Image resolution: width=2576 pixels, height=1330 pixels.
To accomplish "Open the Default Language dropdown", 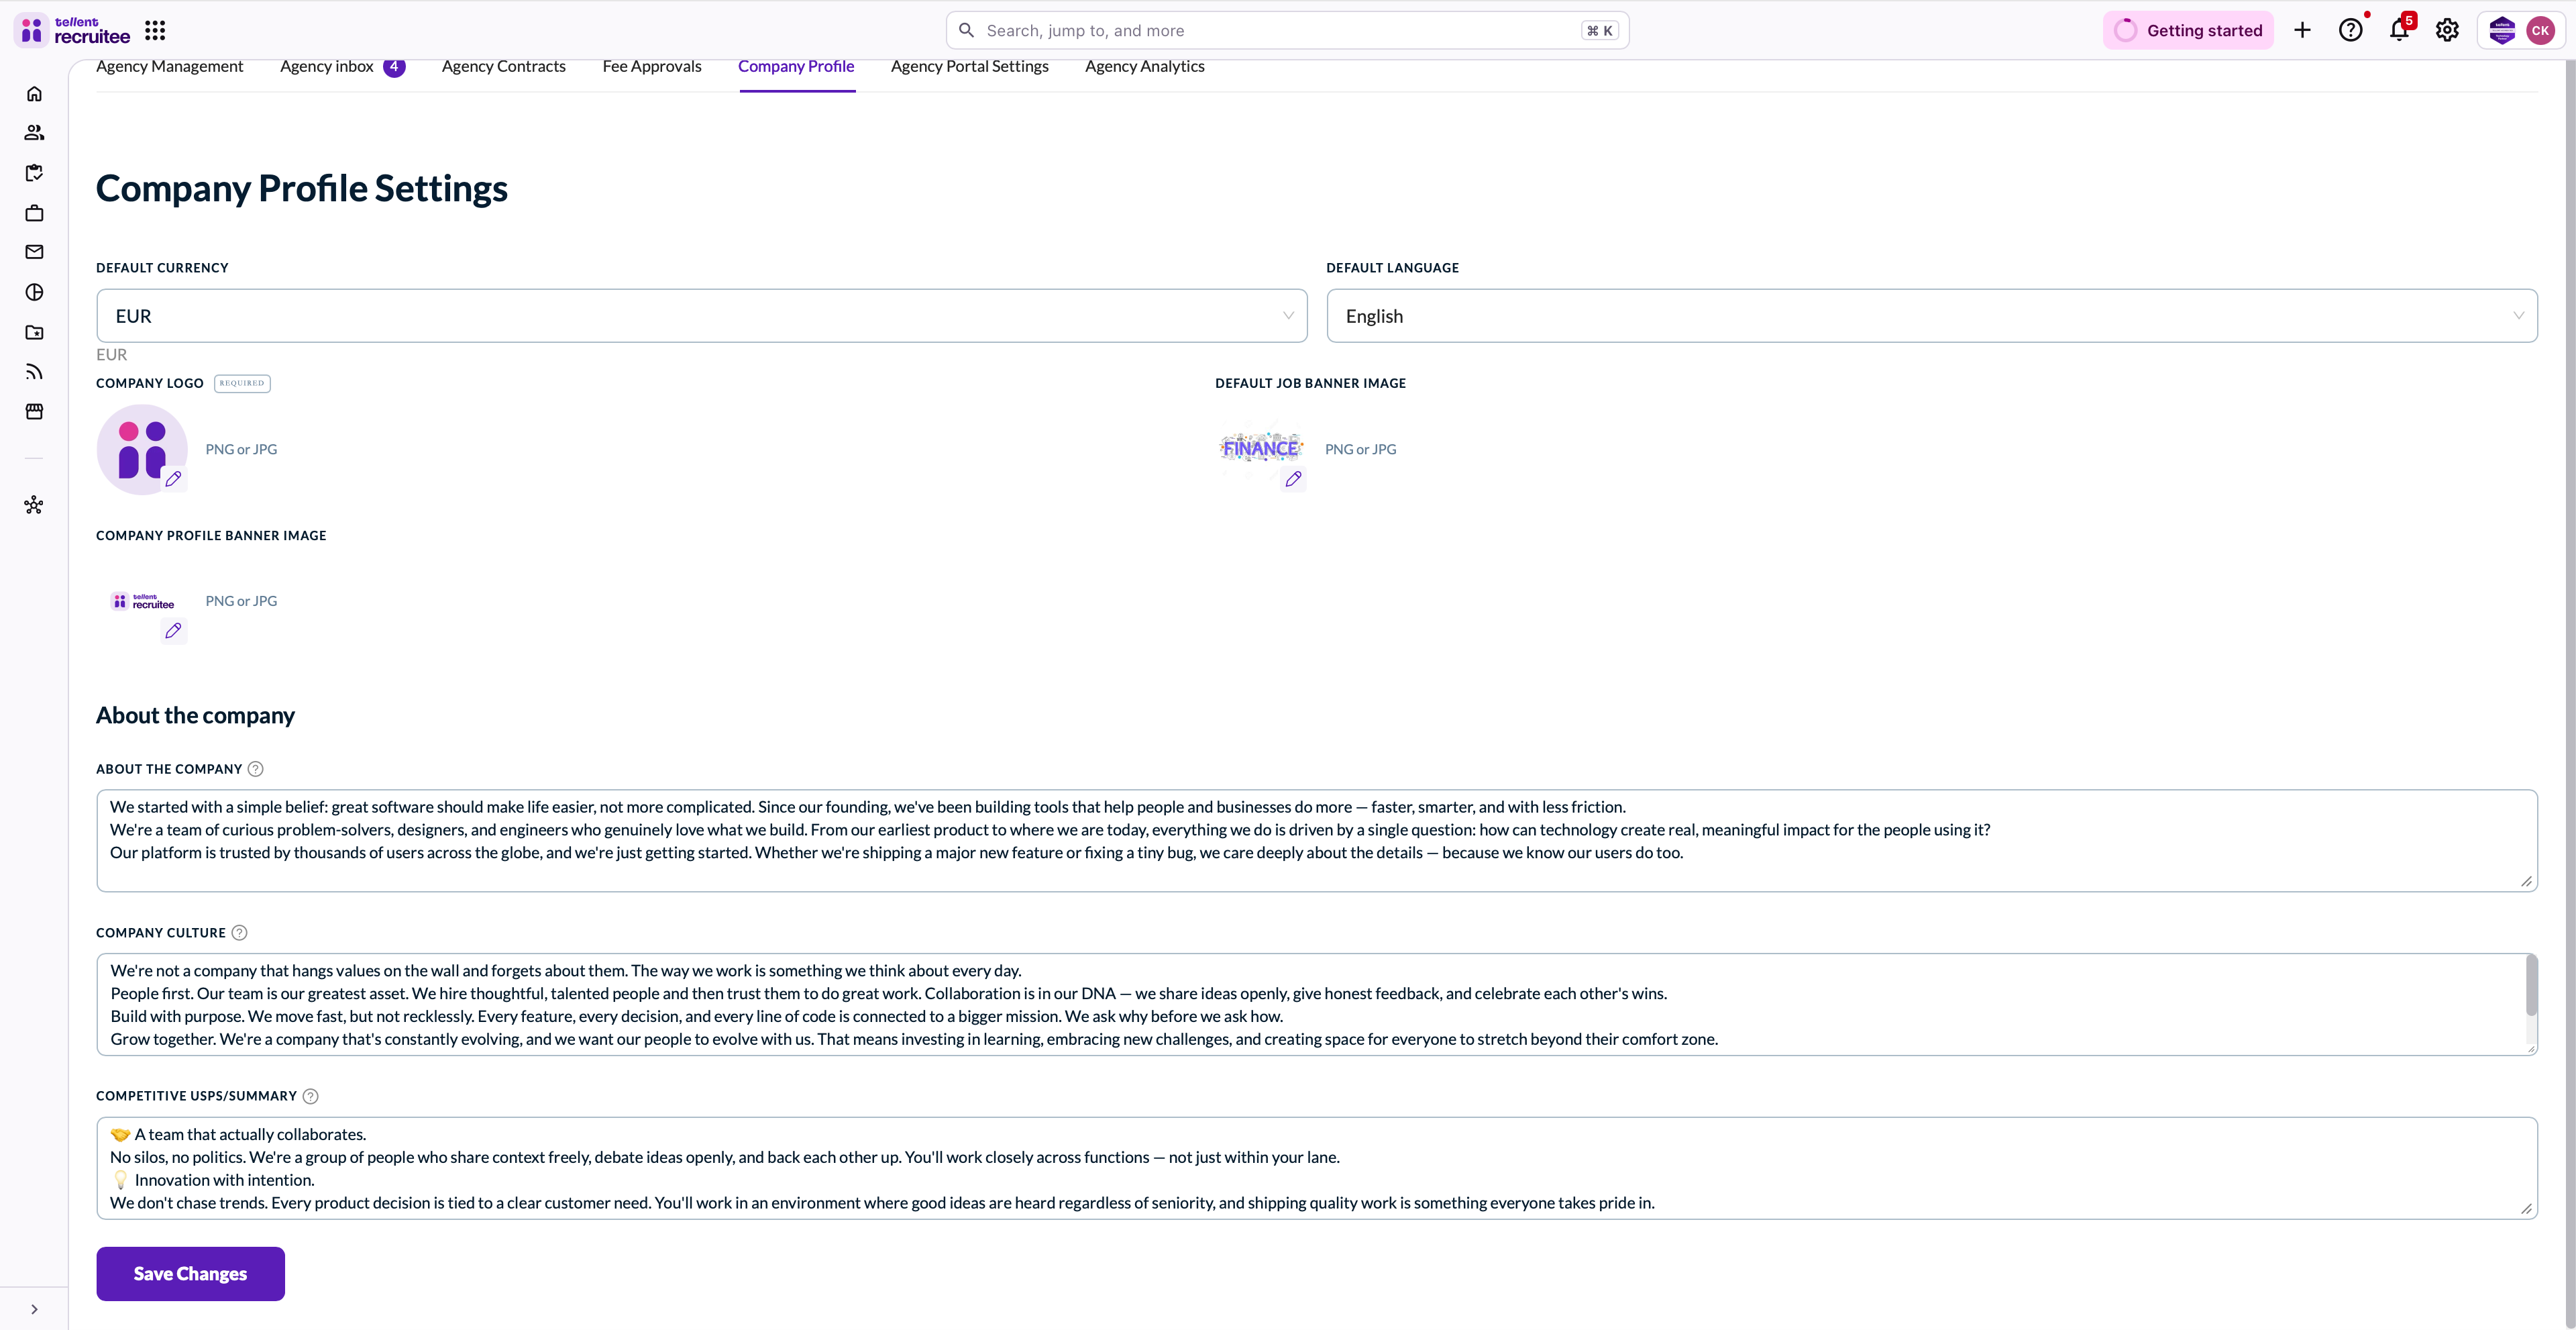I will tap(1932, 316).
